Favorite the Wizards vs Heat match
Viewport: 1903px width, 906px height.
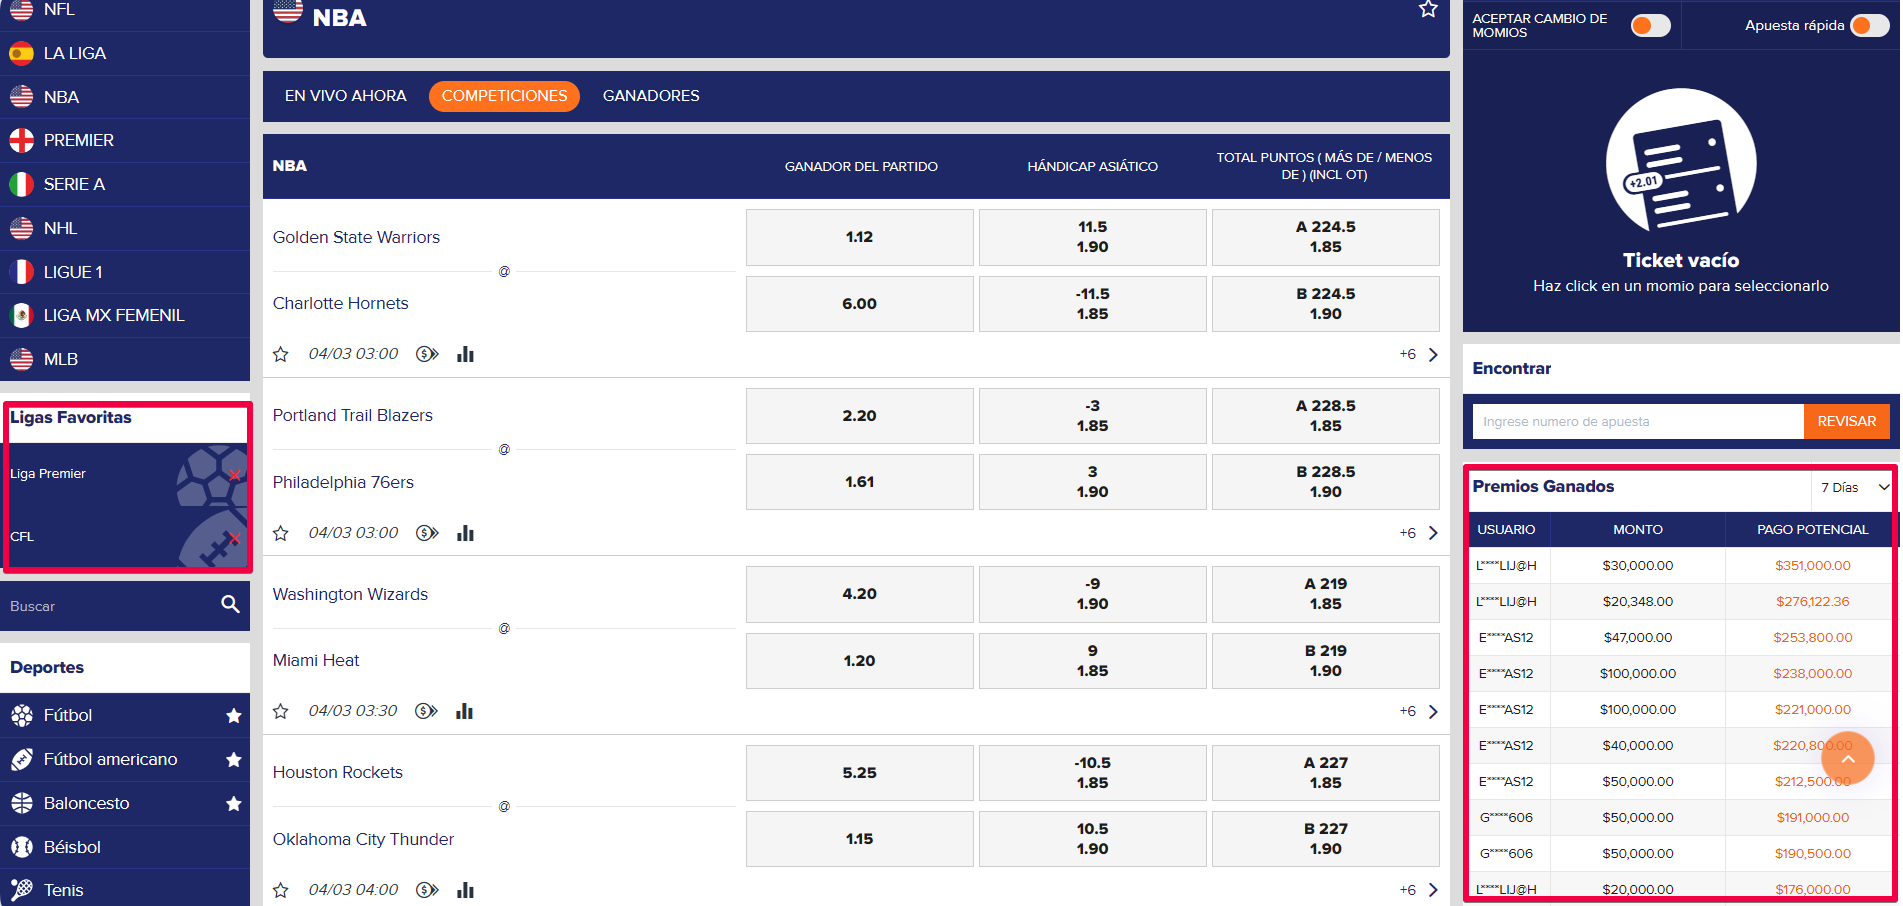click(x=281, y=711)
